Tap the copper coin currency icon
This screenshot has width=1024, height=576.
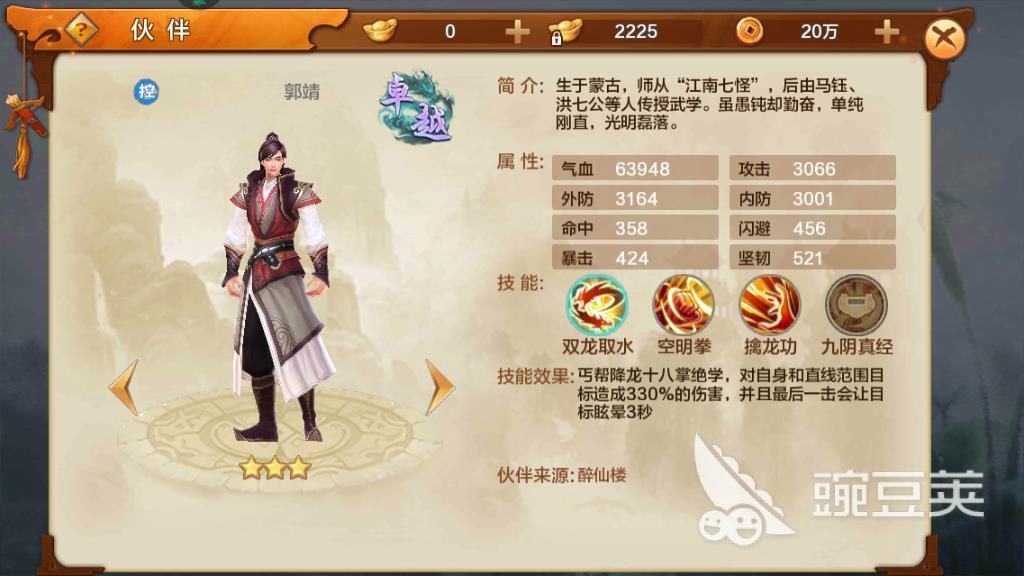click(x=749, y=30)
